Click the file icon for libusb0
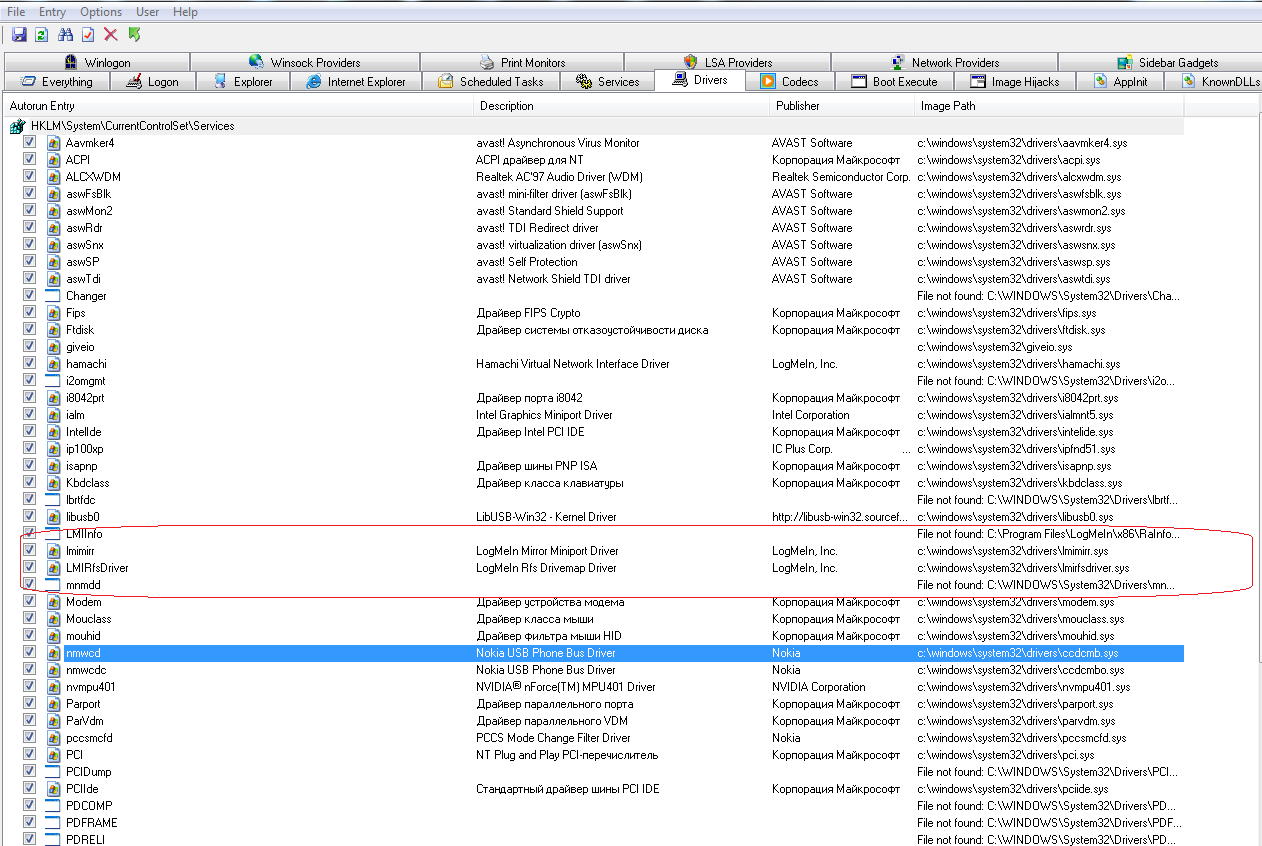 pos(54,517)
